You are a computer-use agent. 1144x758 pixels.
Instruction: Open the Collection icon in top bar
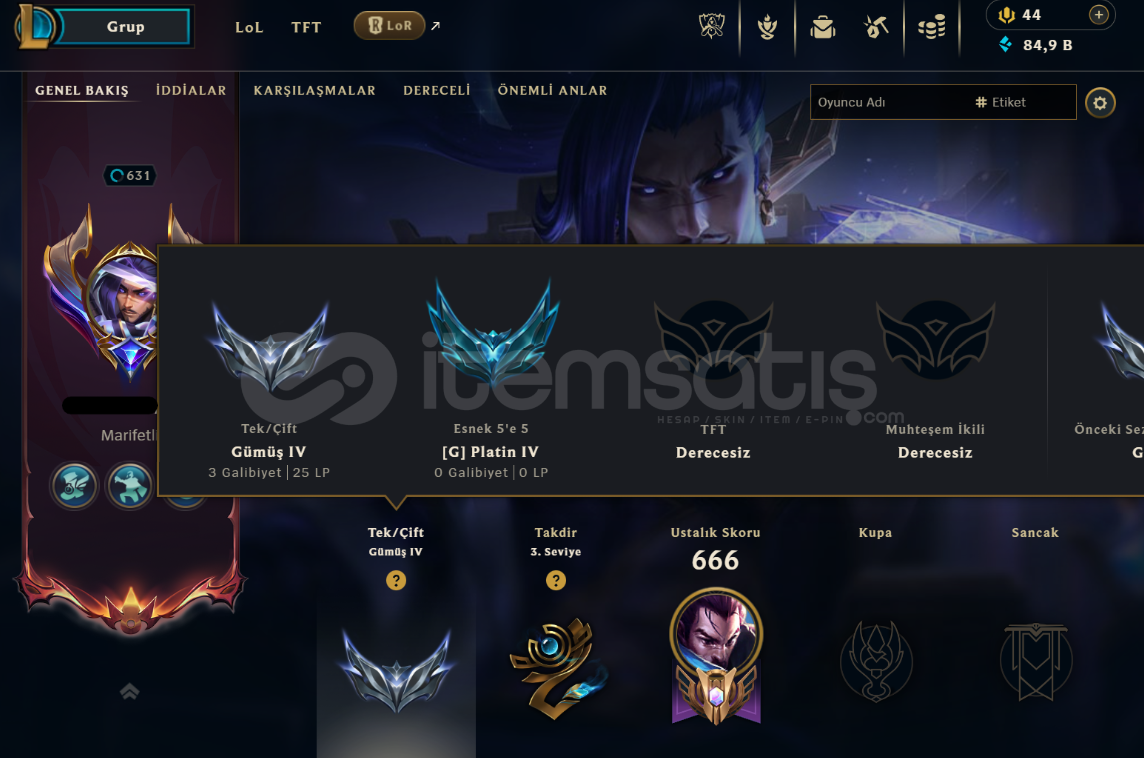[767, 27]
